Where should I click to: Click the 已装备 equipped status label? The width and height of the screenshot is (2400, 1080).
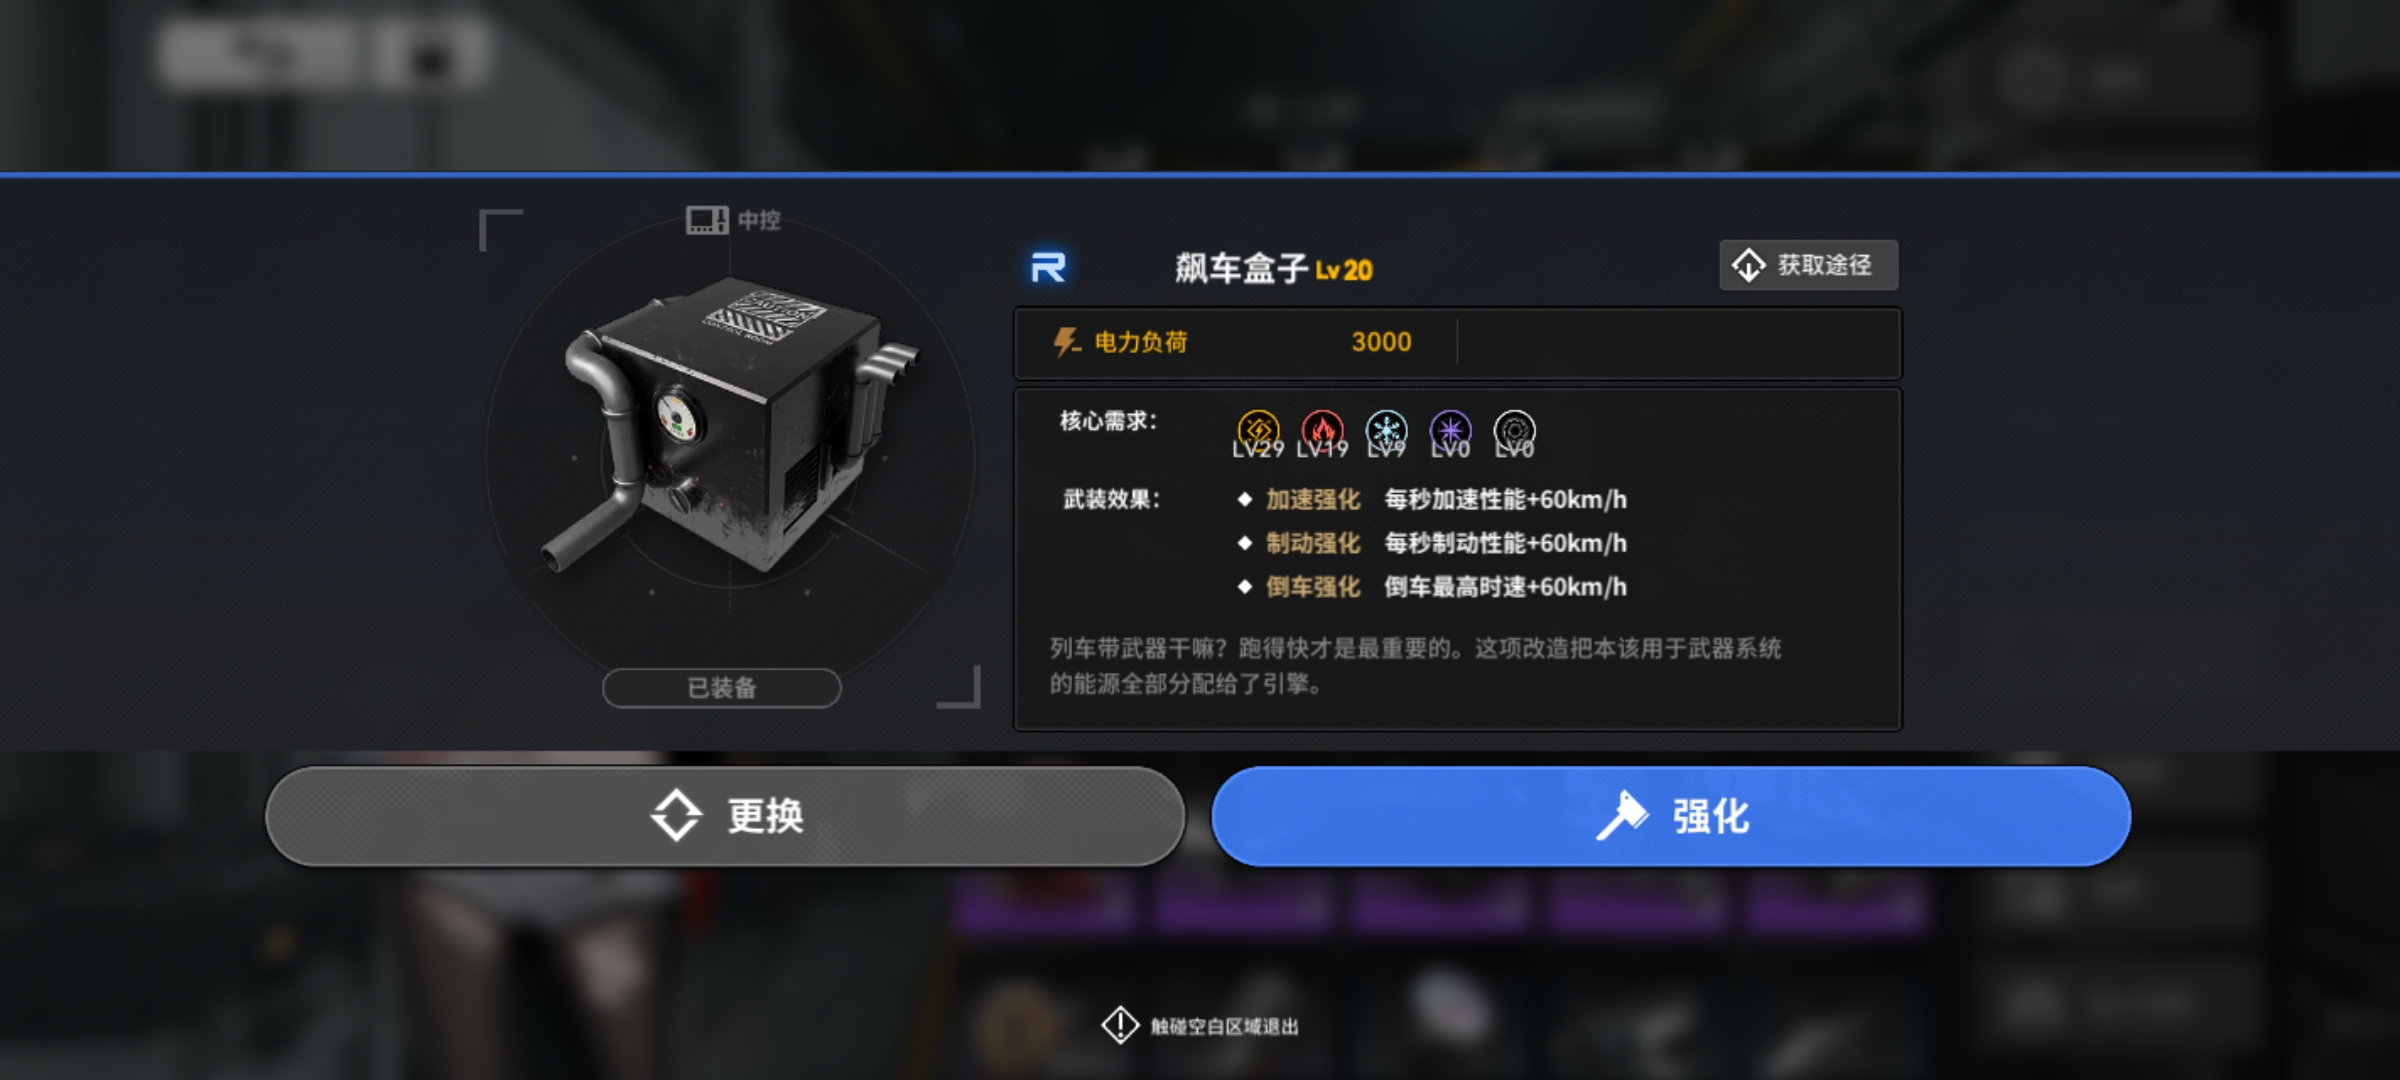point(722,688)
